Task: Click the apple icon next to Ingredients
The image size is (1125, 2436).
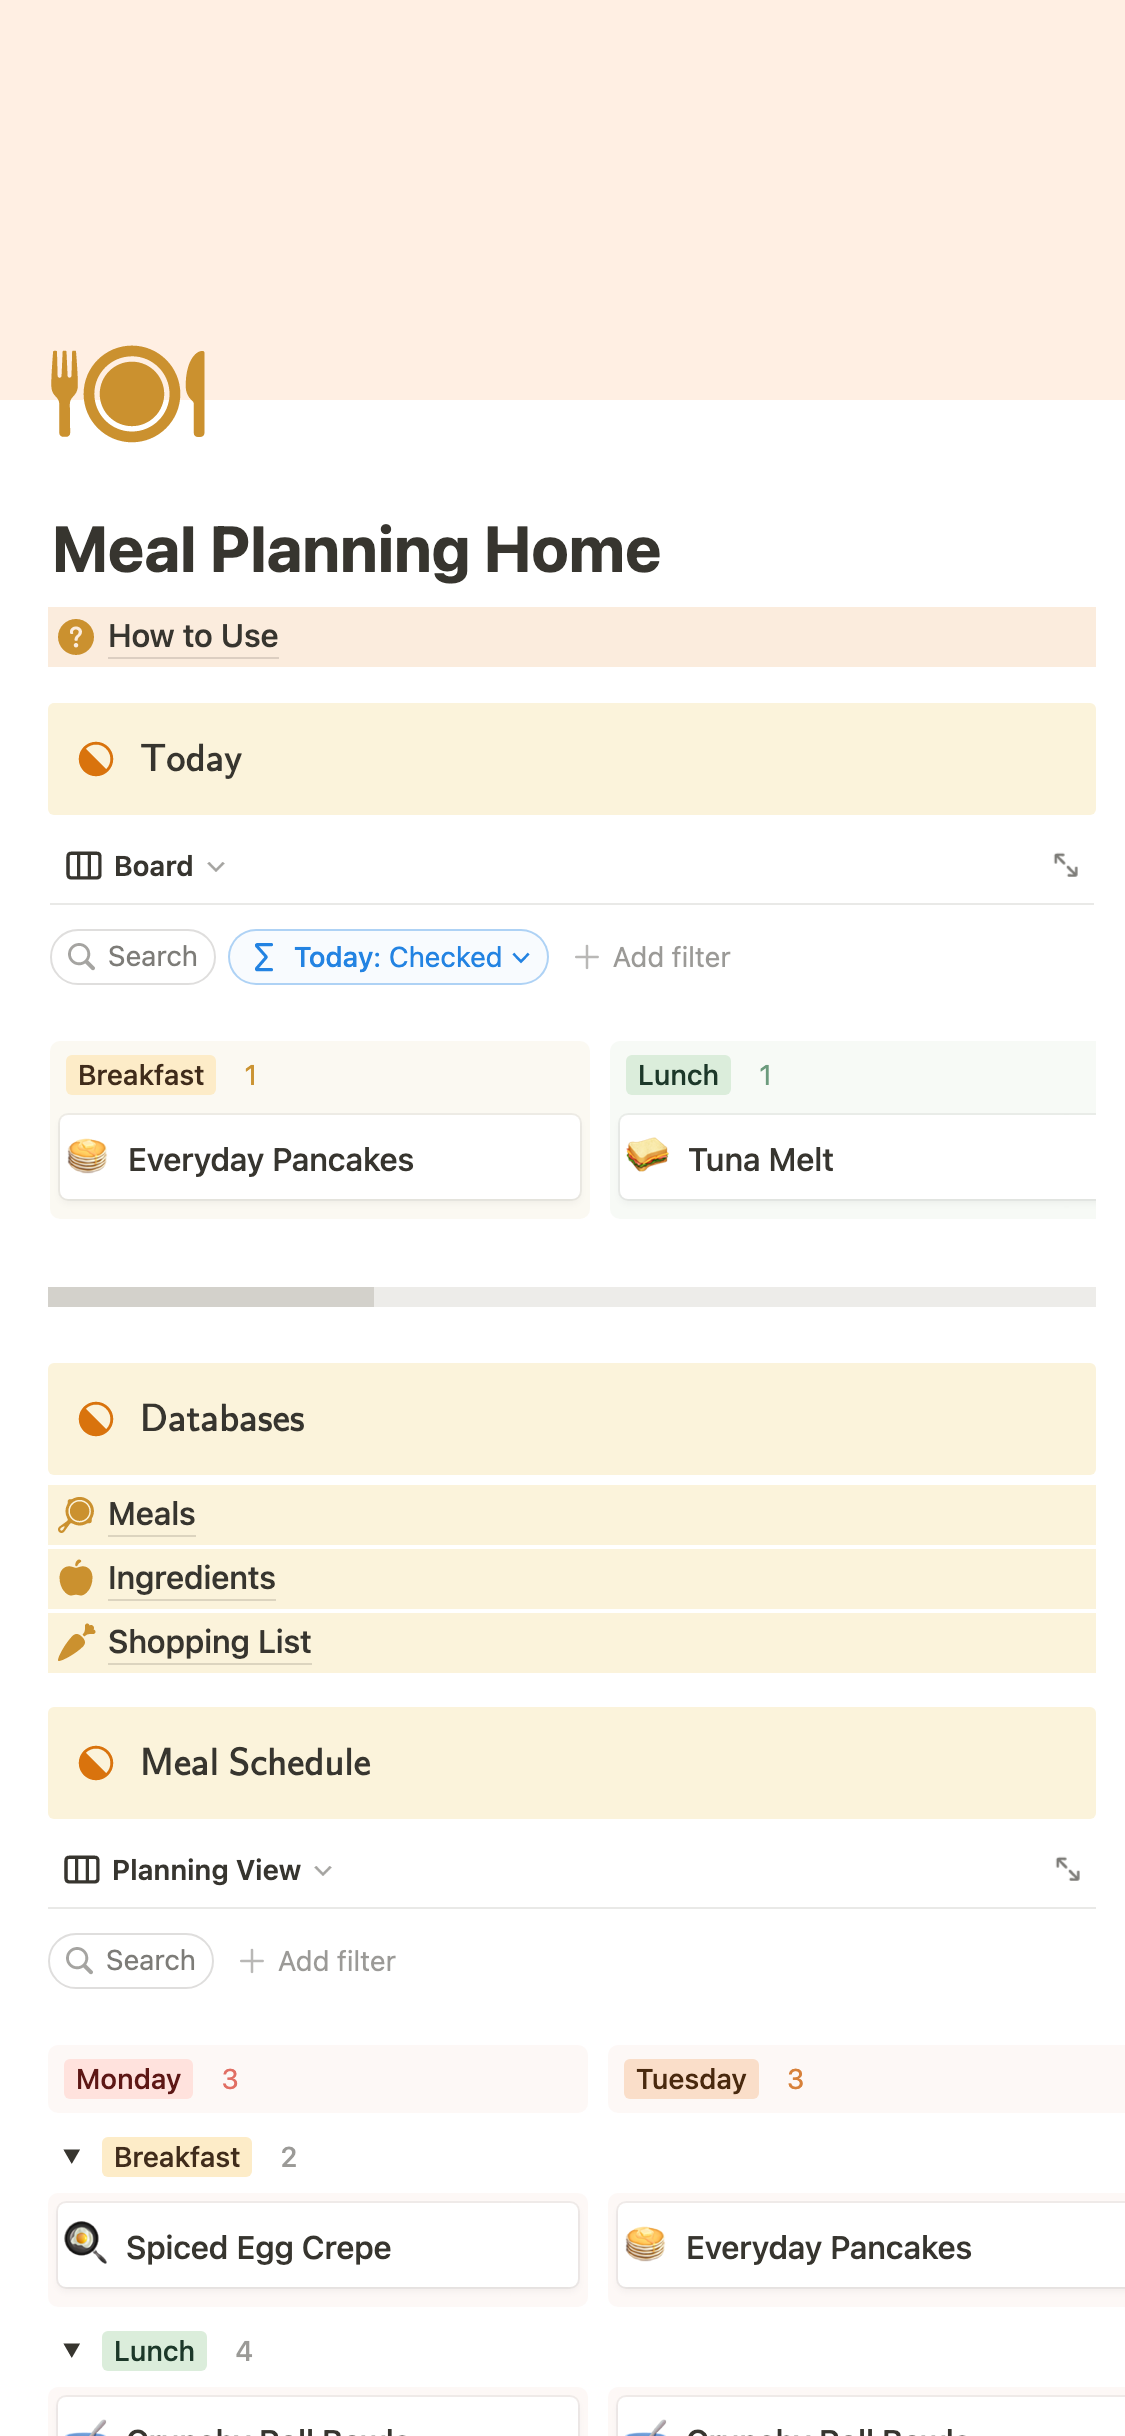Action: (76, 1579)
